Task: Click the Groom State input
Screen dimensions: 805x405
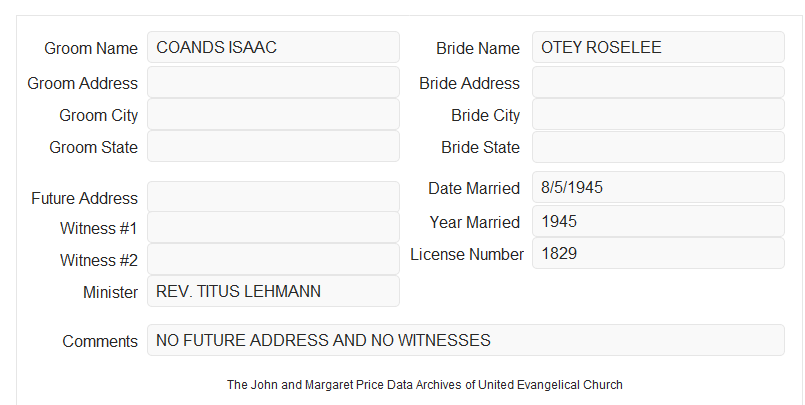Action: [x=273, y=146]
